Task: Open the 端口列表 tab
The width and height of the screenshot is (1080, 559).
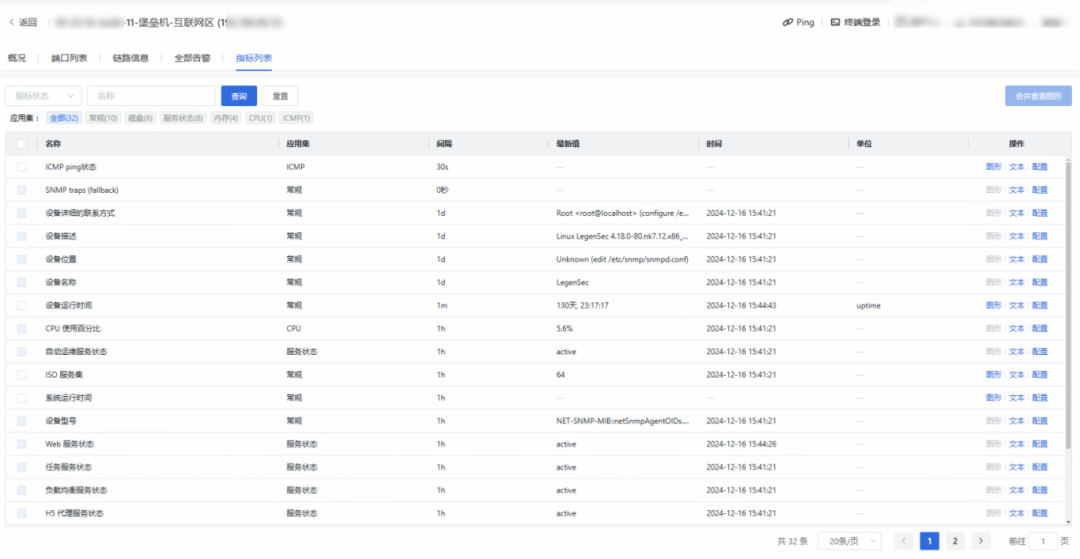Action: [x=69, y=59]
